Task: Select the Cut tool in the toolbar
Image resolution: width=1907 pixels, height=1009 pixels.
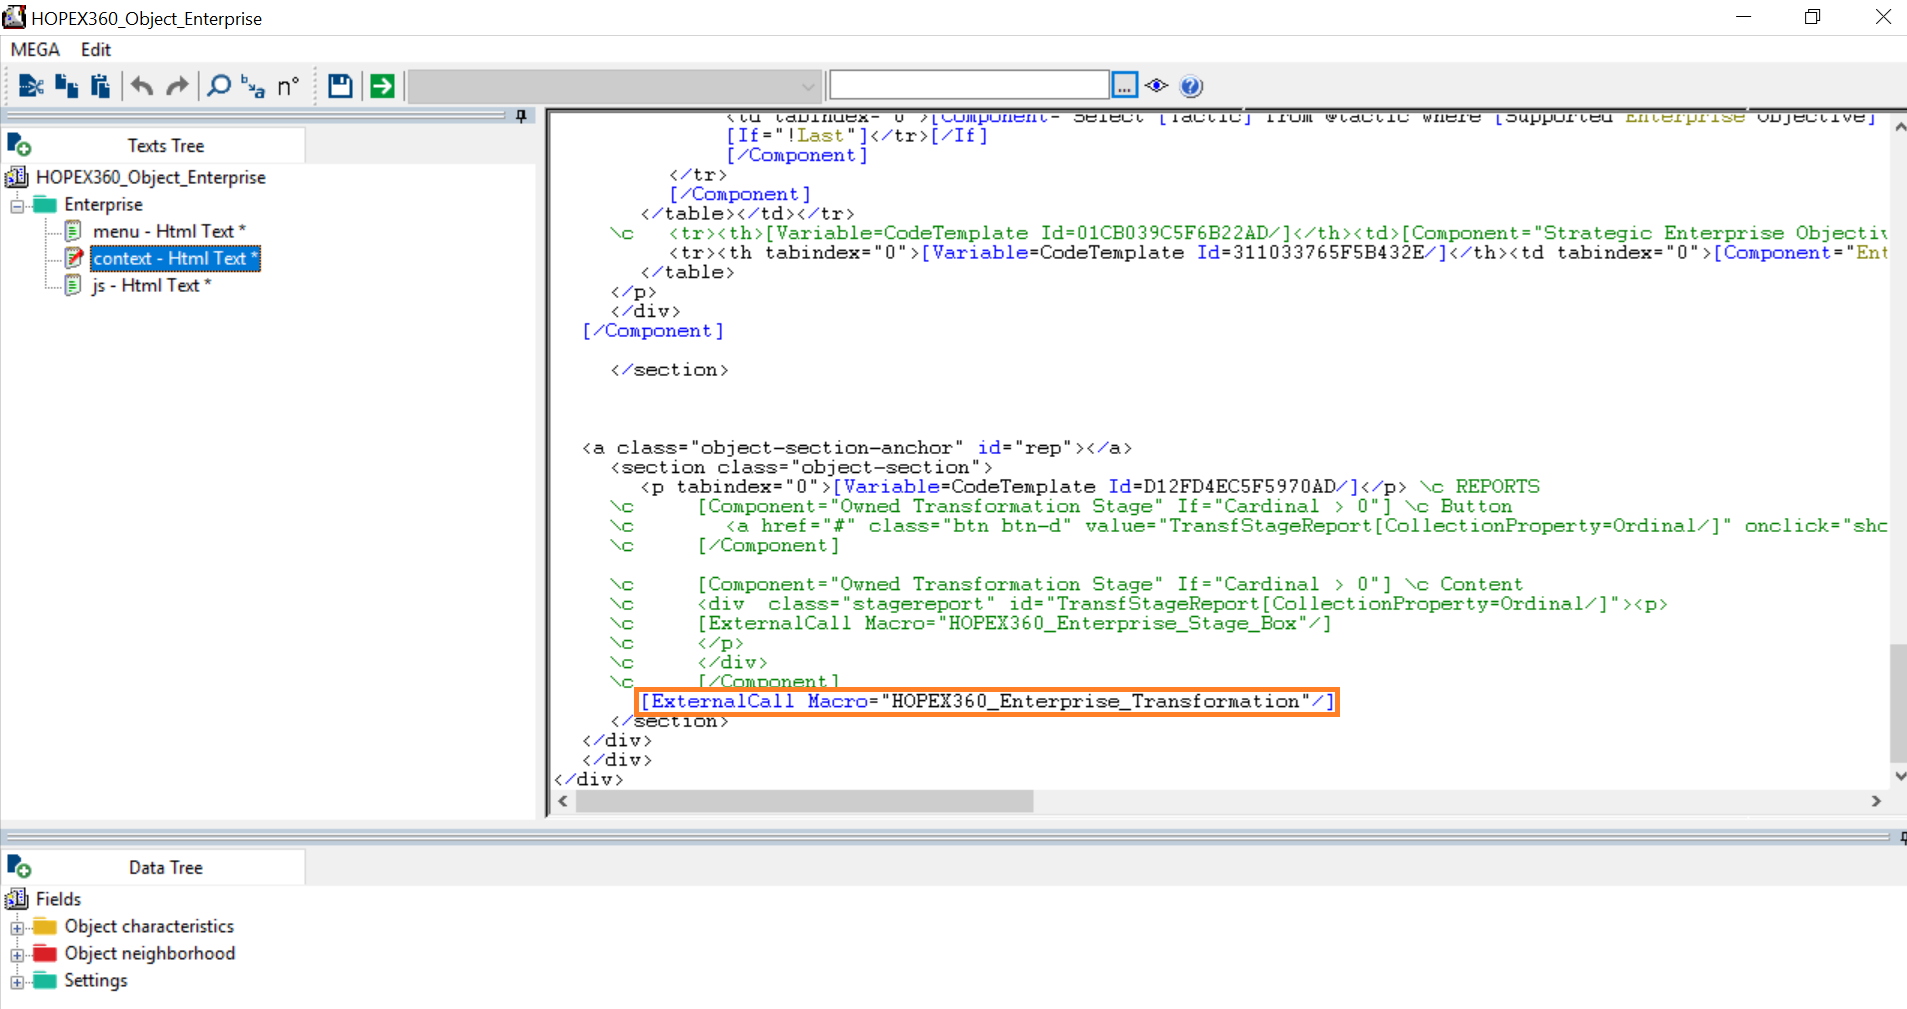Action: pyautogui.click(x=30, y=86)
